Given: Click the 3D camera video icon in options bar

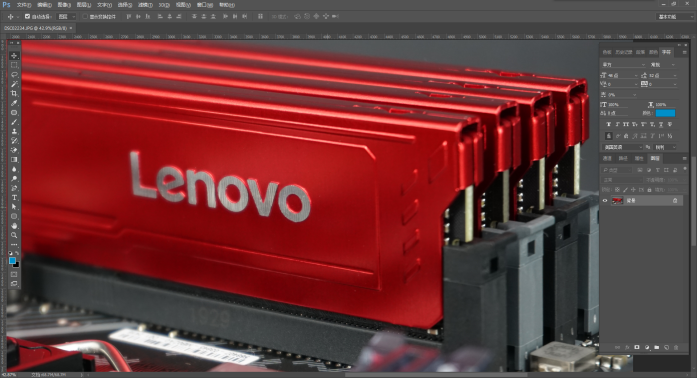Looking at the screenshot, I should [x=335, y=16].
